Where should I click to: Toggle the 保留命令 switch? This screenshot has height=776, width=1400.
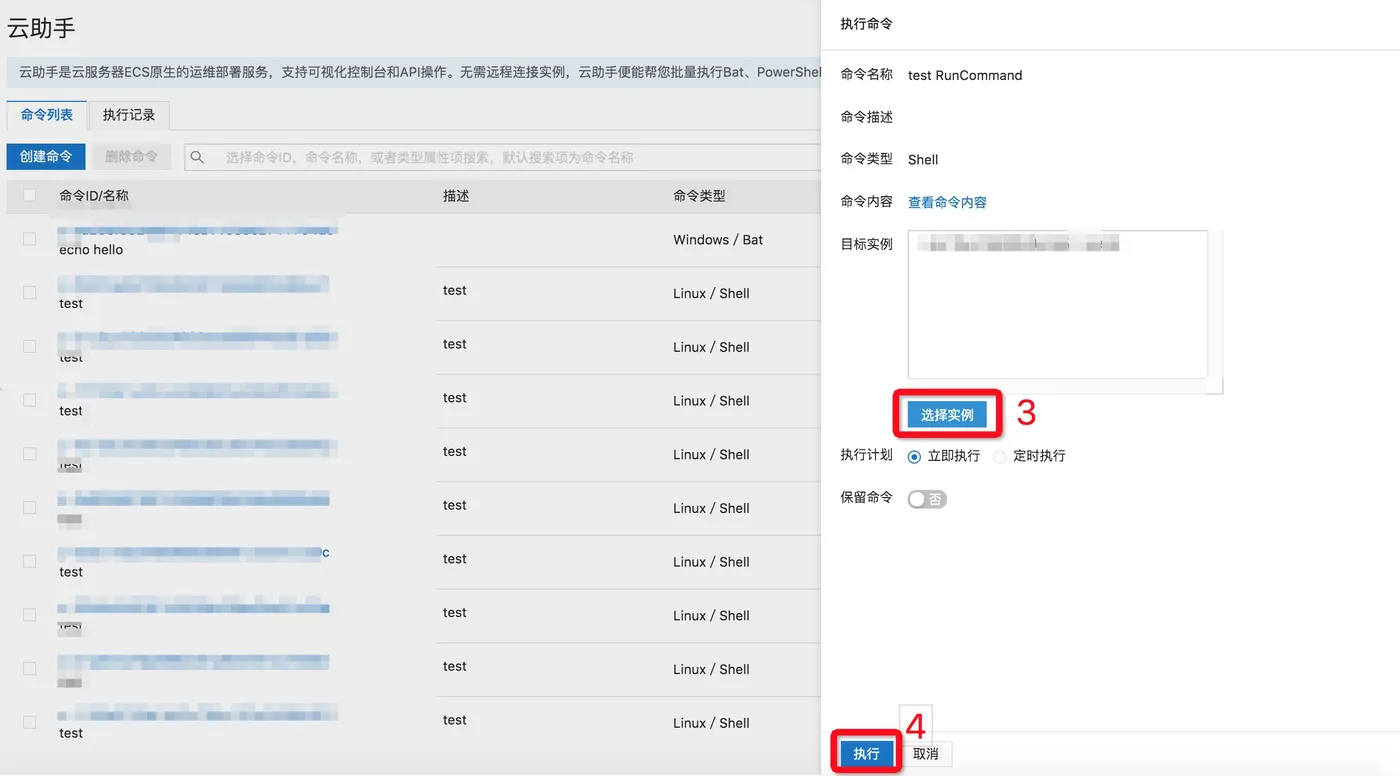click(927, 499)
